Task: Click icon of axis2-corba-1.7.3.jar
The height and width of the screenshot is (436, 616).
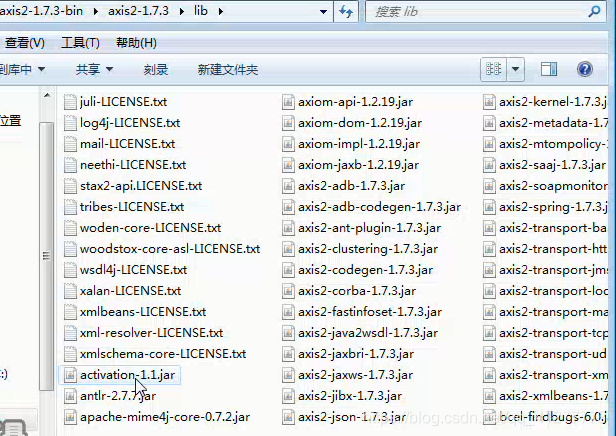Action: click(x=288, y=291)
